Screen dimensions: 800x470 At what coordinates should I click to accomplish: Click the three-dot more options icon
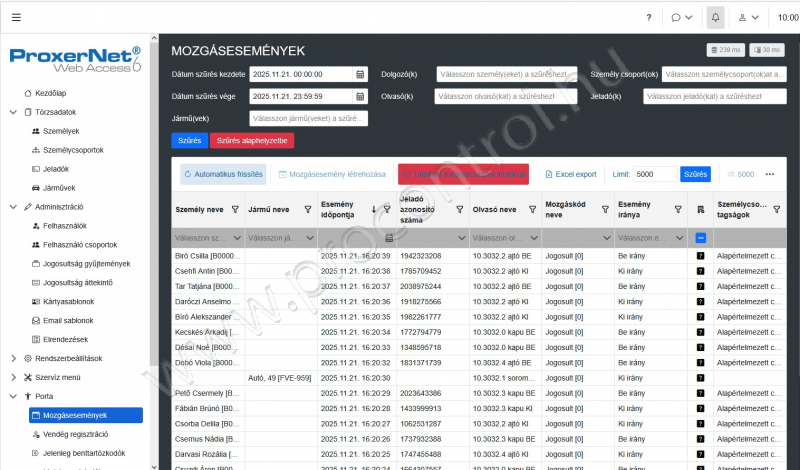(770, 174)
